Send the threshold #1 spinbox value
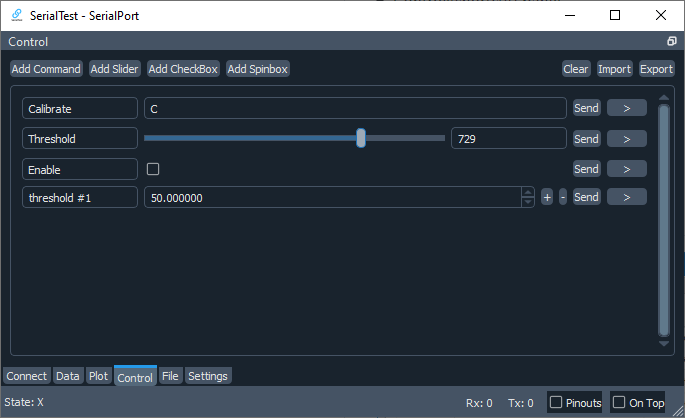The width and height of the screenshot is (685, 418). (586, 197)
